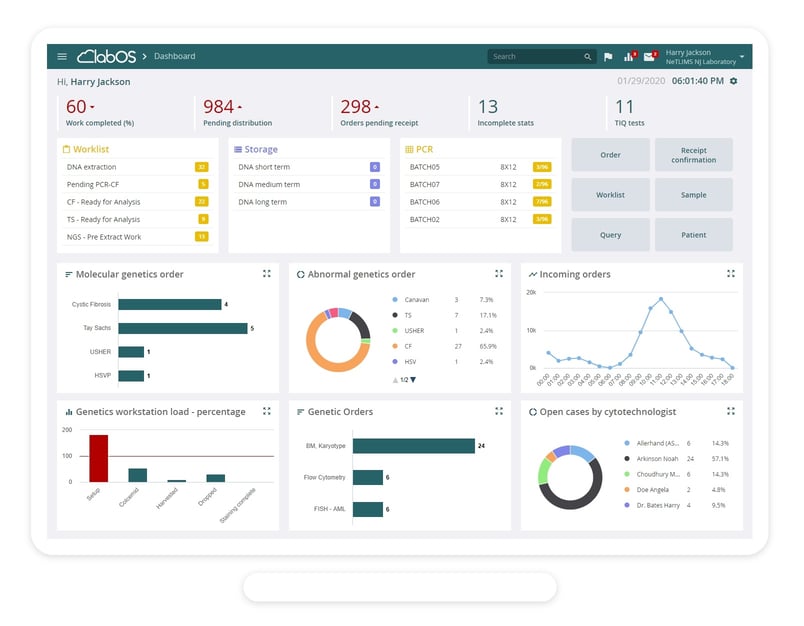Open the hamburger navigation menu
Image resolution: width=804 pixels, height=626 pixels.
[x=62, y=57]
